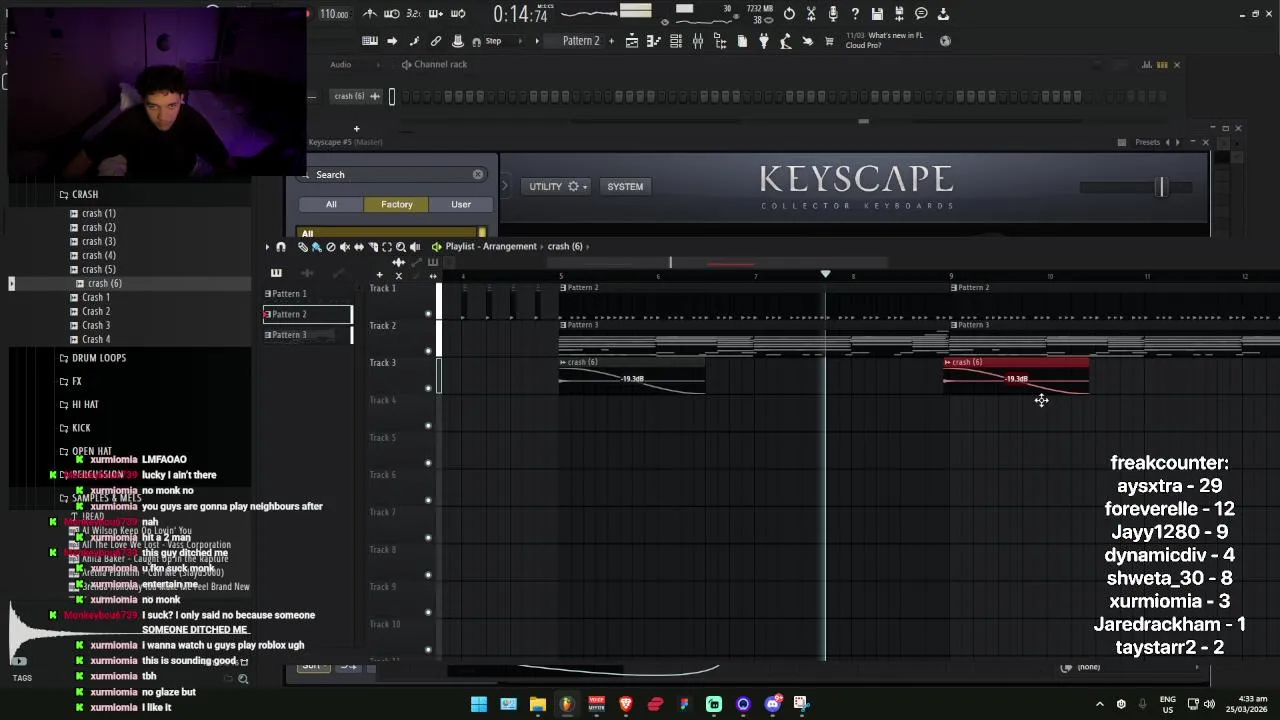The image size is (1280, 720).
Task: Select the playlist slip tool
Action: (x=359, y=247)
